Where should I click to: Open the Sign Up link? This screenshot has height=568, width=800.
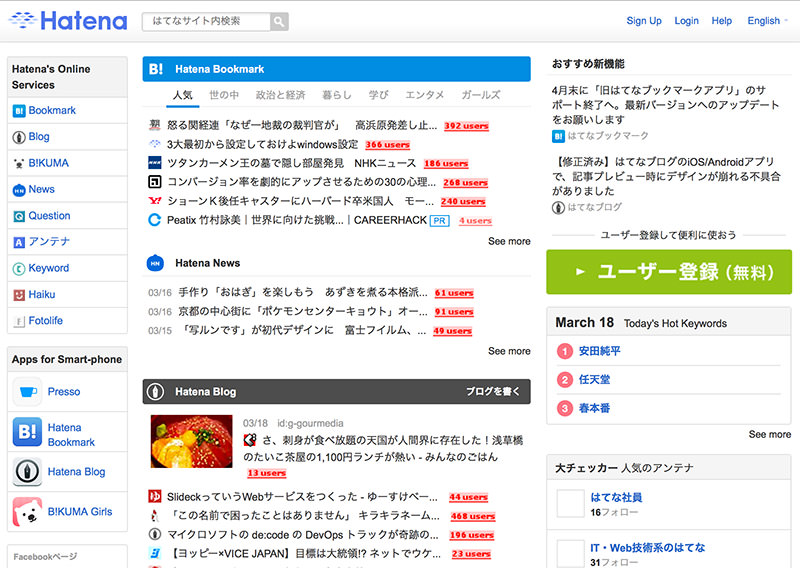click(x=644, y=21)
